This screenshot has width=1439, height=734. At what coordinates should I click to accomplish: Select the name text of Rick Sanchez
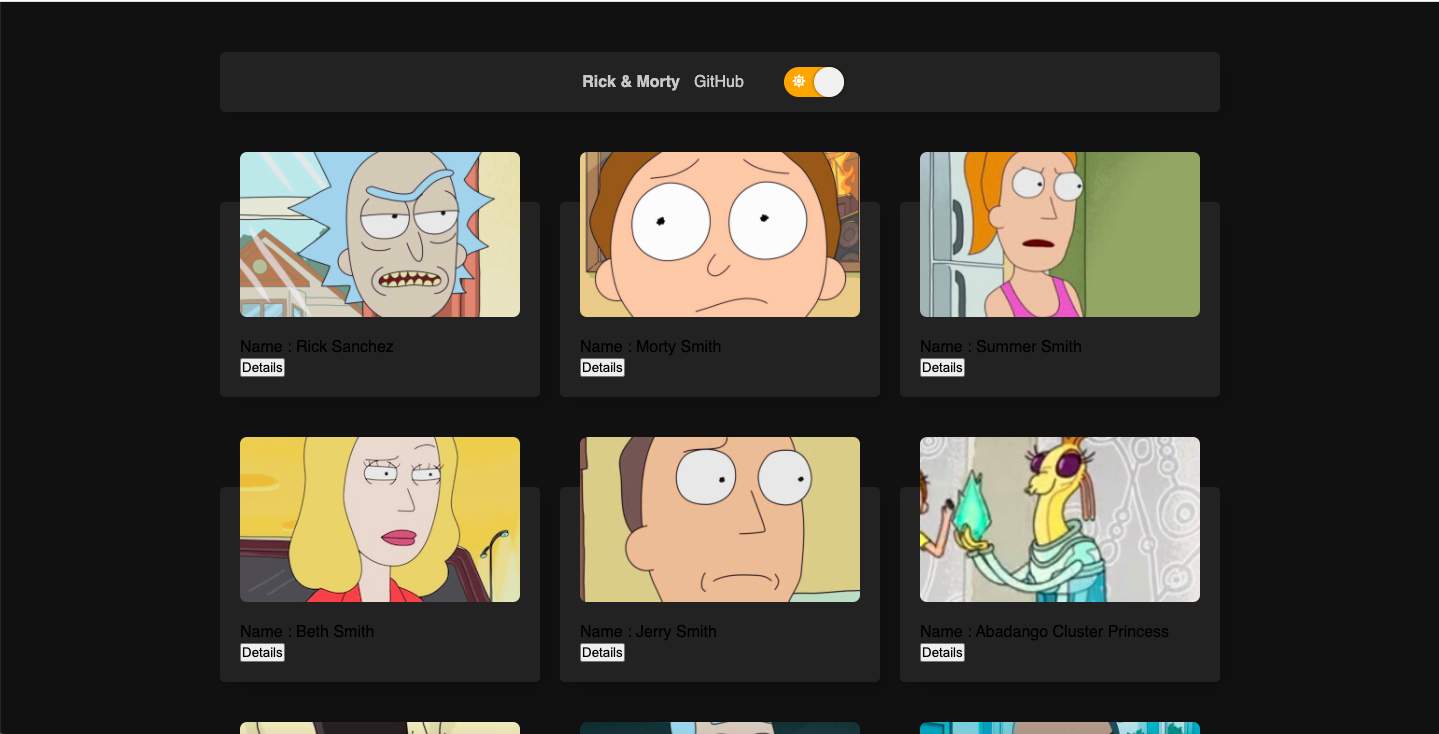tap(317, 346)
